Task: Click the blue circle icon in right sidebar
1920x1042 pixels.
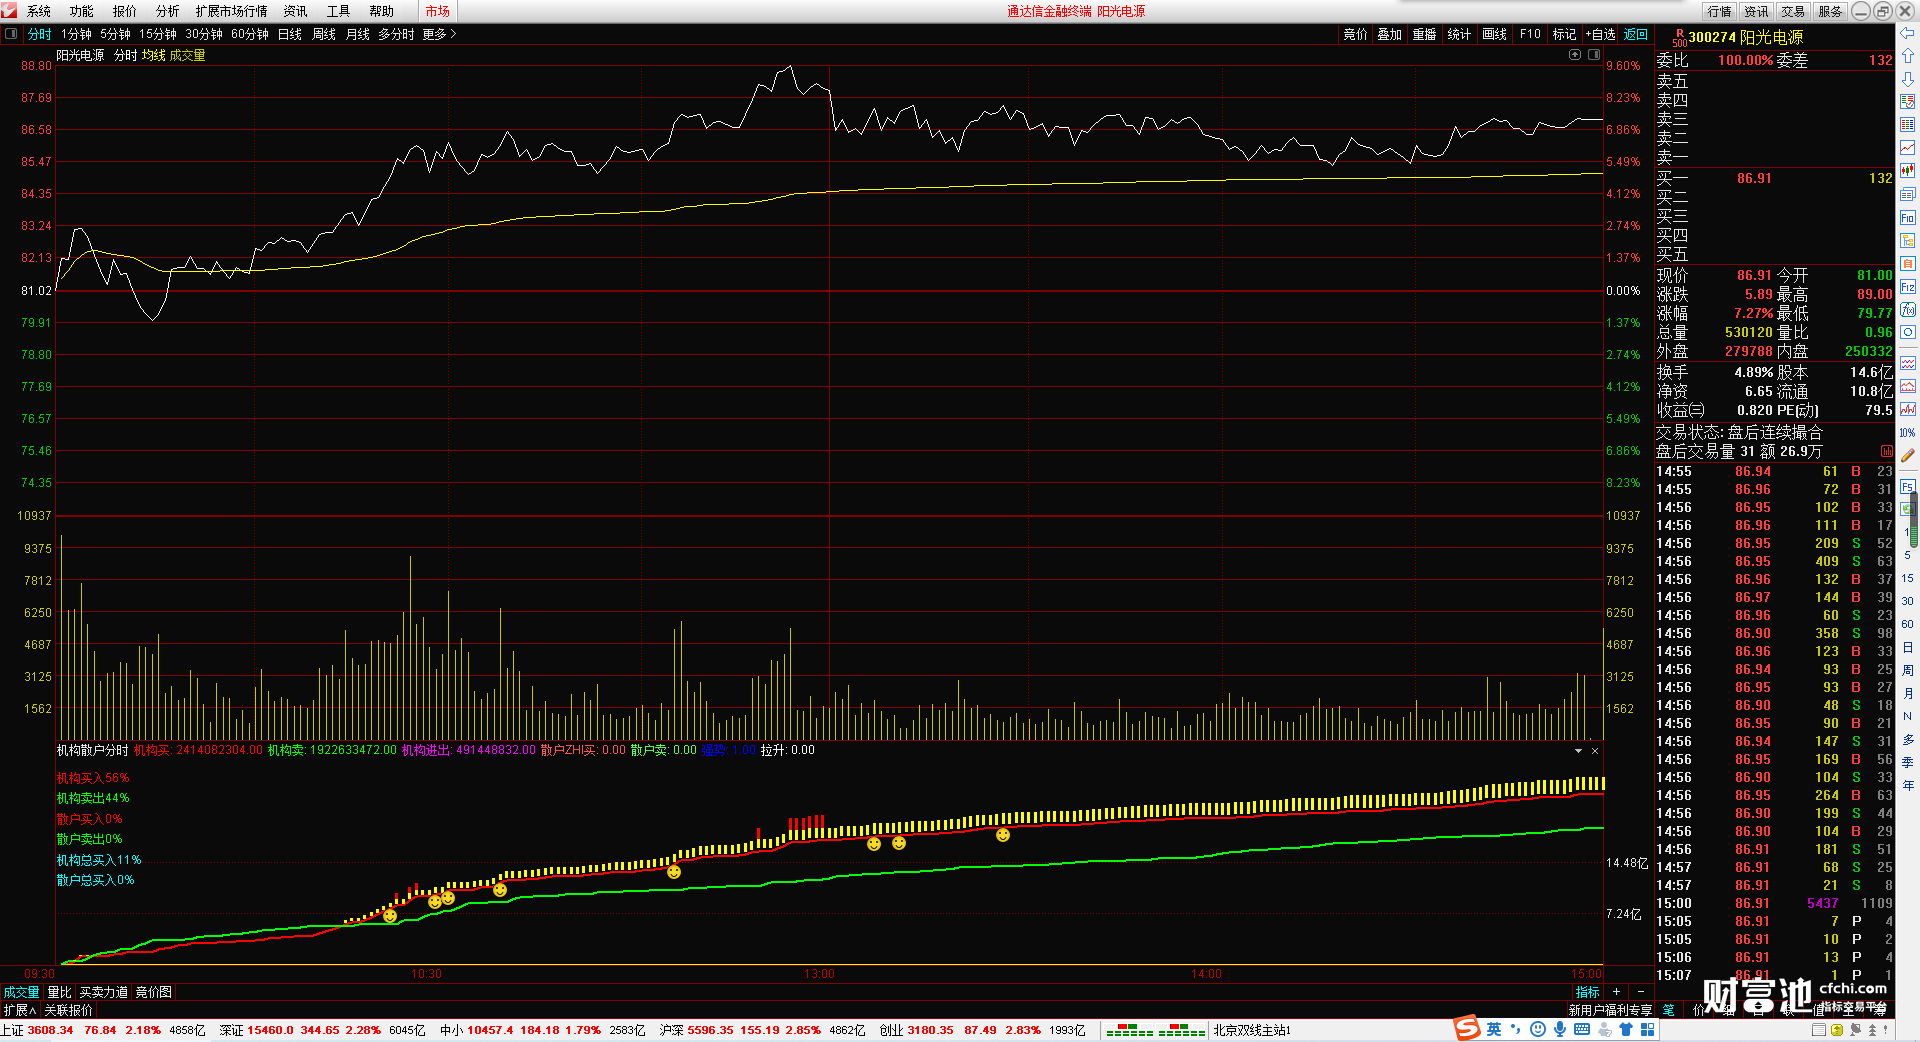Action: coord(1907,332)
